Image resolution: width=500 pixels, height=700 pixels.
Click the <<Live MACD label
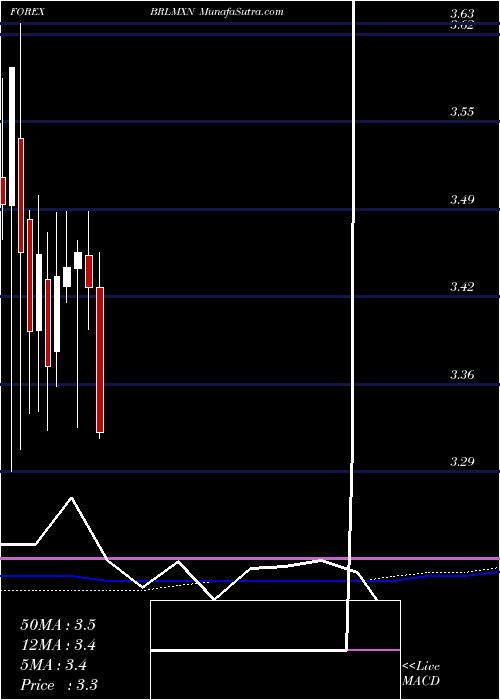tap(421, 674)
